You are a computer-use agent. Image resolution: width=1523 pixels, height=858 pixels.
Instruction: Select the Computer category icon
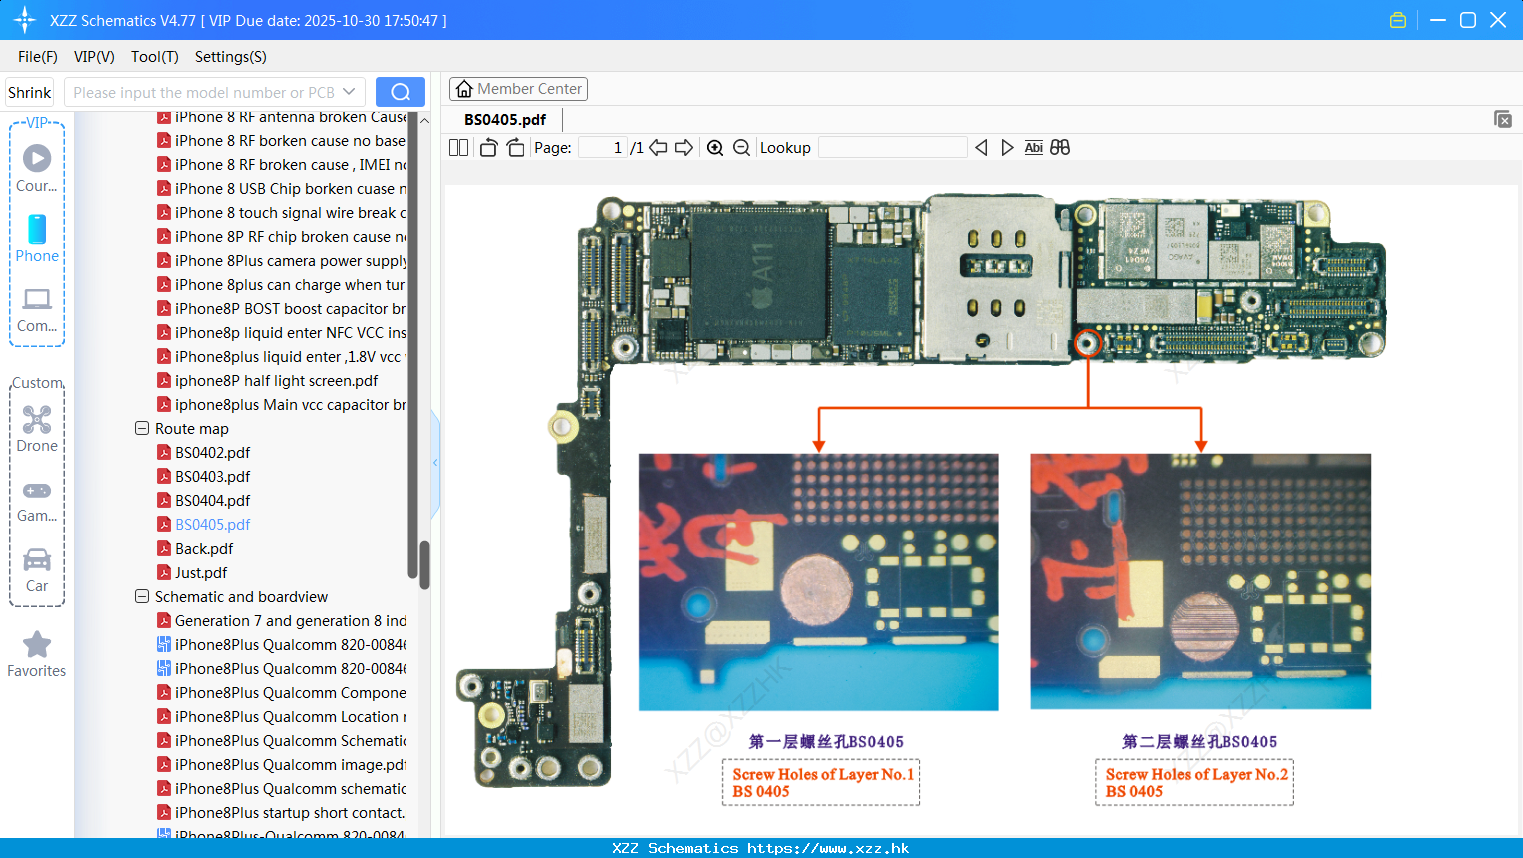(37, 310)
